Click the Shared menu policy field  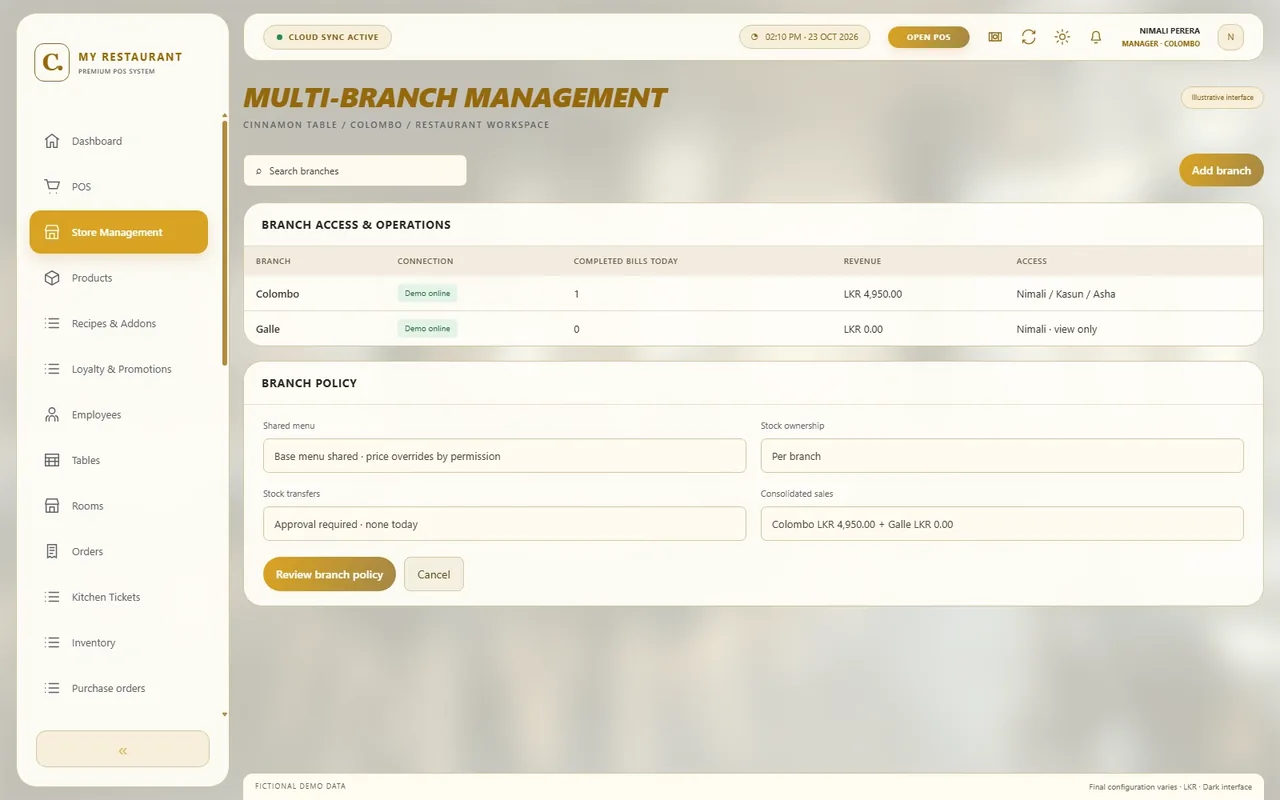point(504,456)
